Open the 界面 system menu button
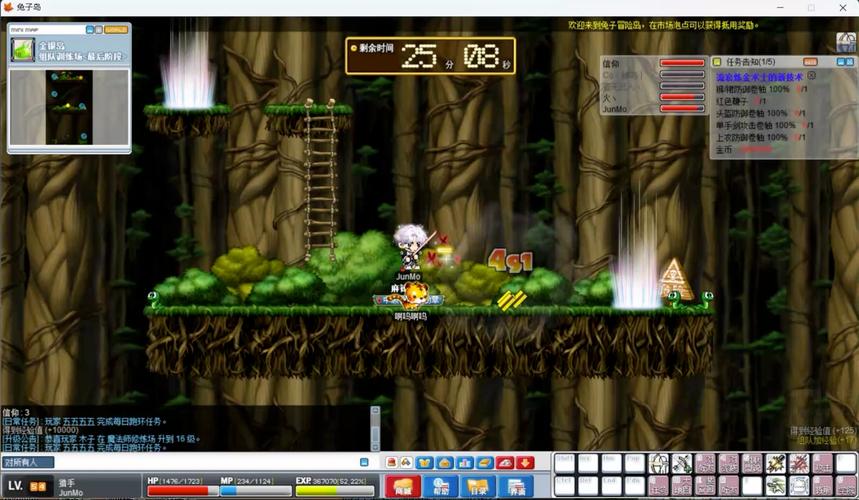 click(517, 487)
